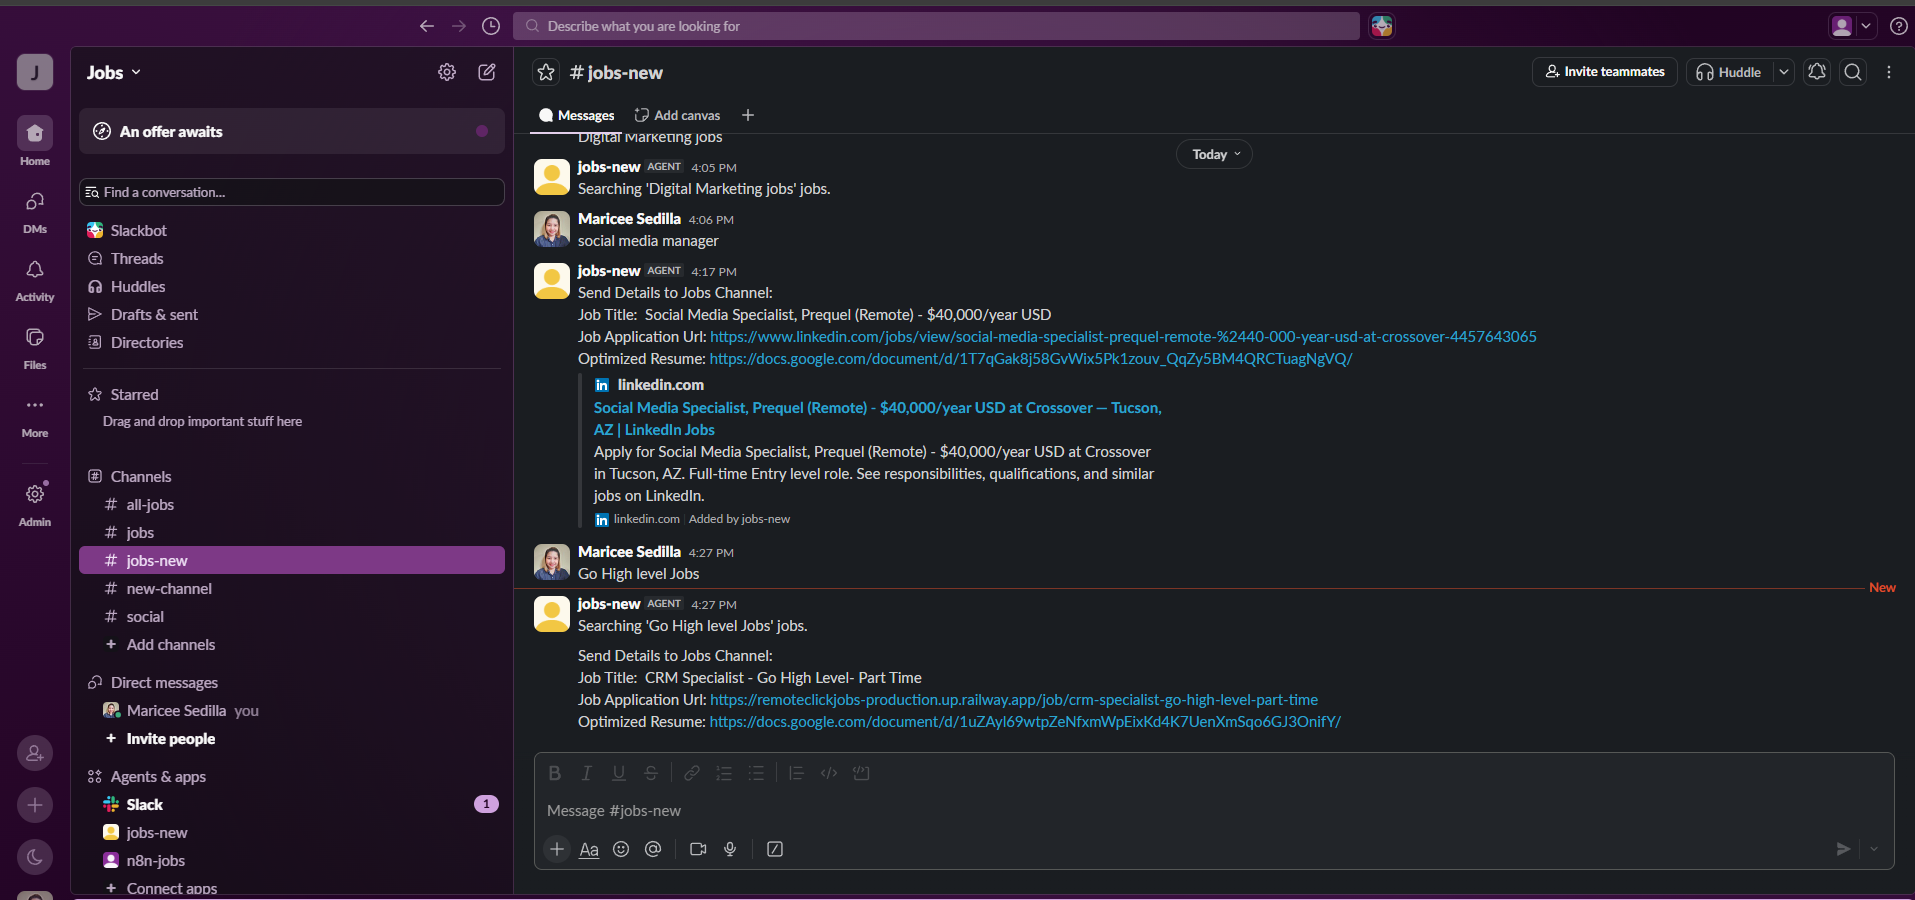Open the emoji picker
This screenshot has height=900, width=1915.
coord(621,849)
